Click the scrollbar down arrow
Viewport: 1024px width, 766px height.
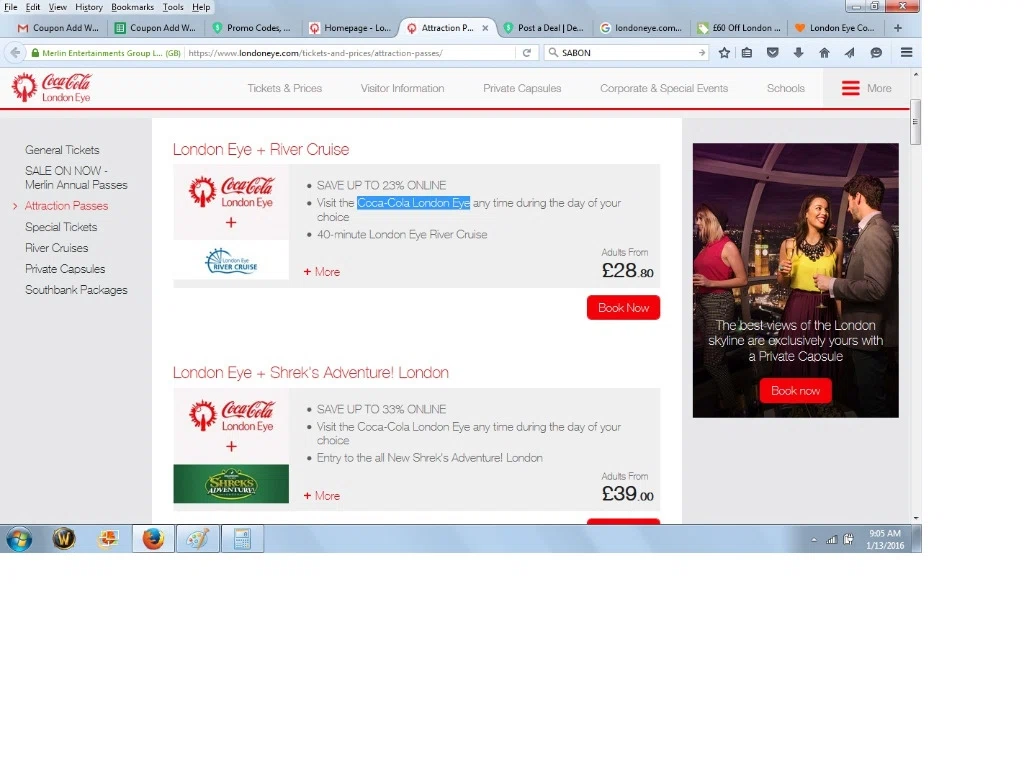(x=916, y=518)
